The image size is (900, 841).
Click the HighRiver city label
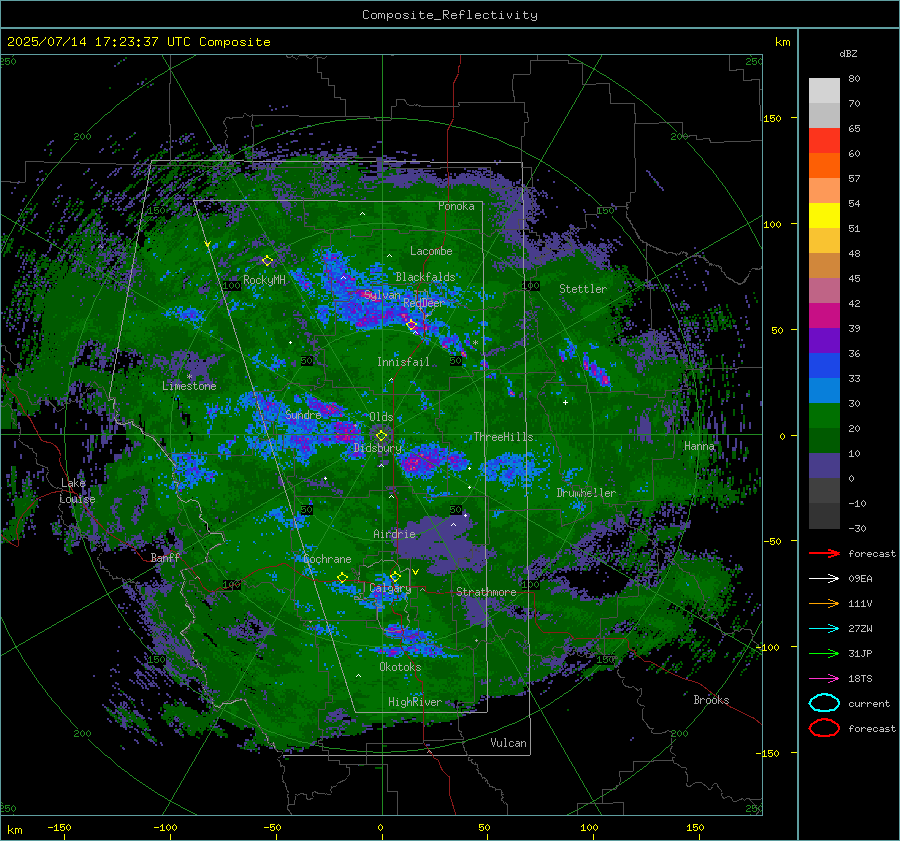pyautogui.click(x=415, y=702)
